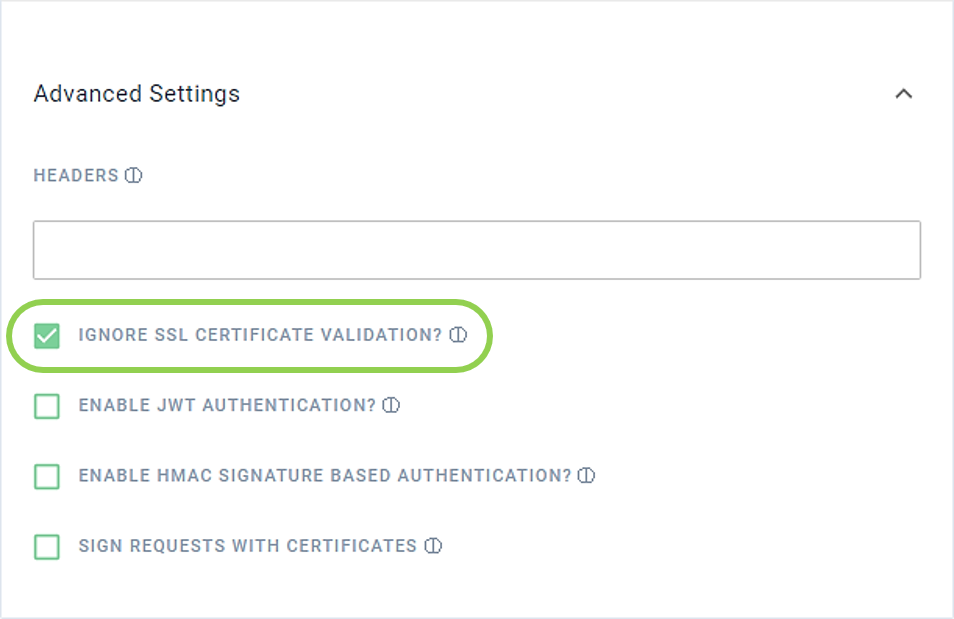Check the Sign Requests With Certificates box
The width and height of the screenshot is (954, 619).
[47, 547]
